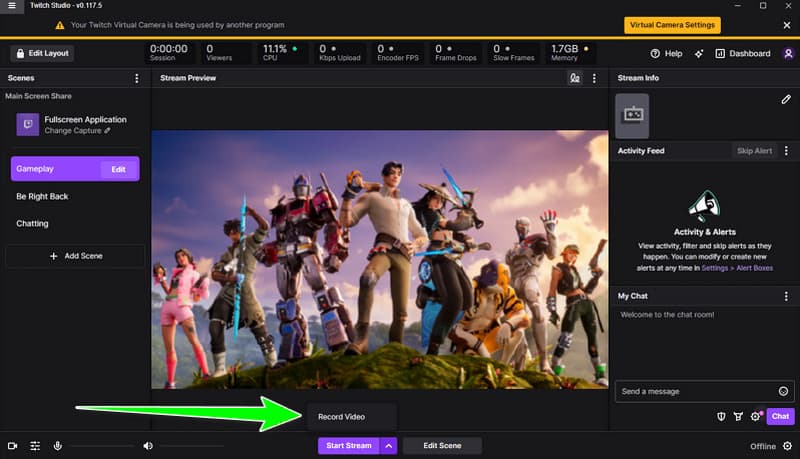The width and height of the screenshot is (800, 459).
Task: Click the Offline status label
Action: tap(763, 446)
